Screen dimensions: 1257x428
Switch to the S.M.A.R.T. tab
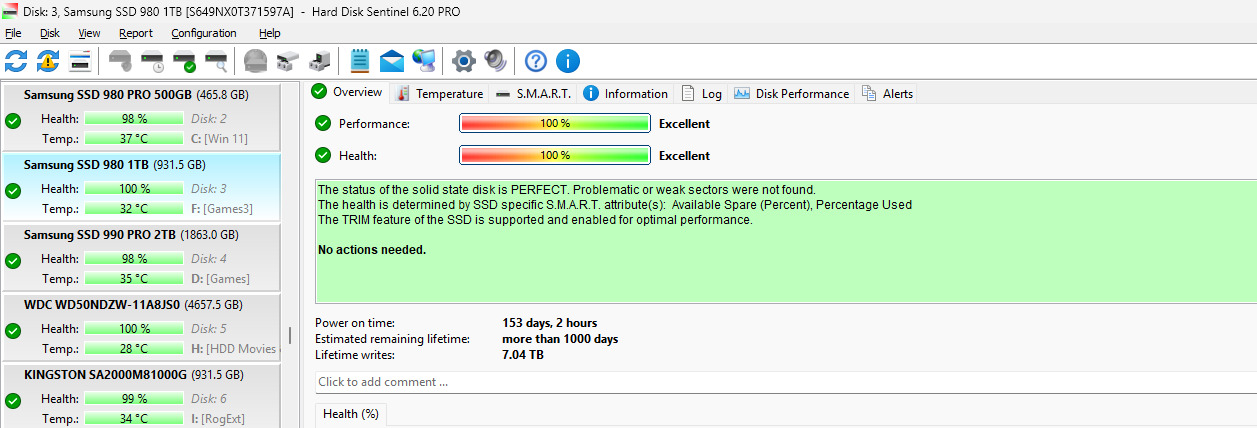coord(533,93)
